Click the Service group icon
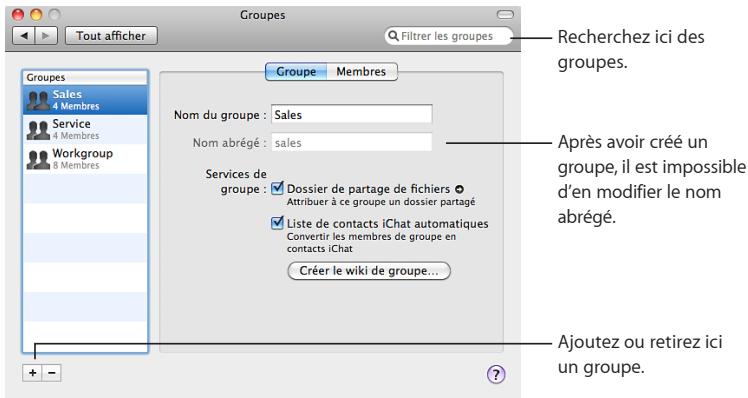 (x=38, y=130)
